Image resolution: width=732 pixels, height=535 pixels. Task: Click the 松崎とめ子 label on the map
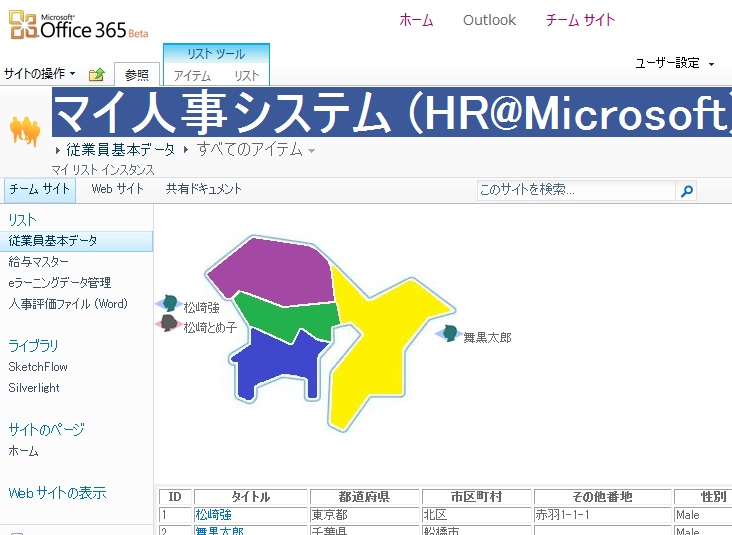pos(210,328)
